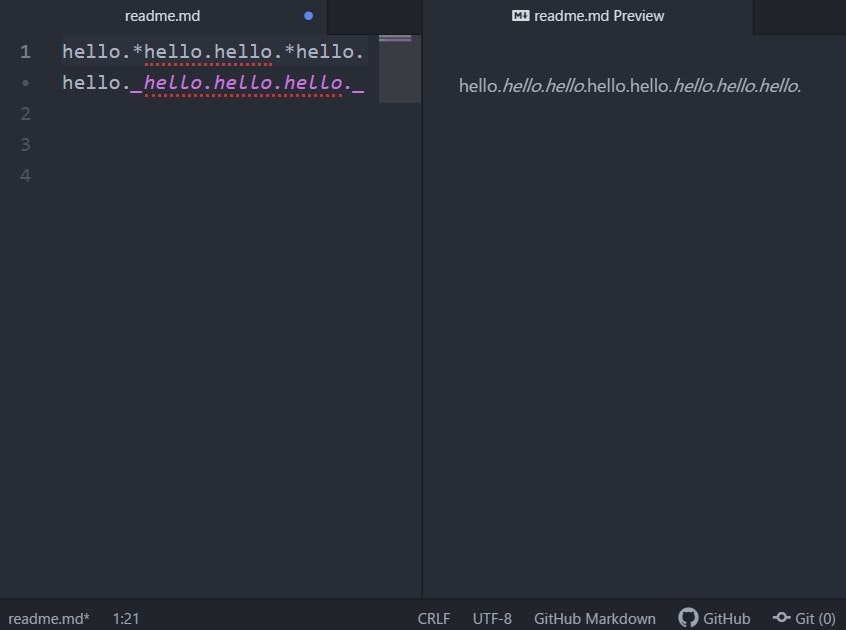Click line number 1 in the gutter
Viewport: 846px width, 630px height.
[25, 52]
